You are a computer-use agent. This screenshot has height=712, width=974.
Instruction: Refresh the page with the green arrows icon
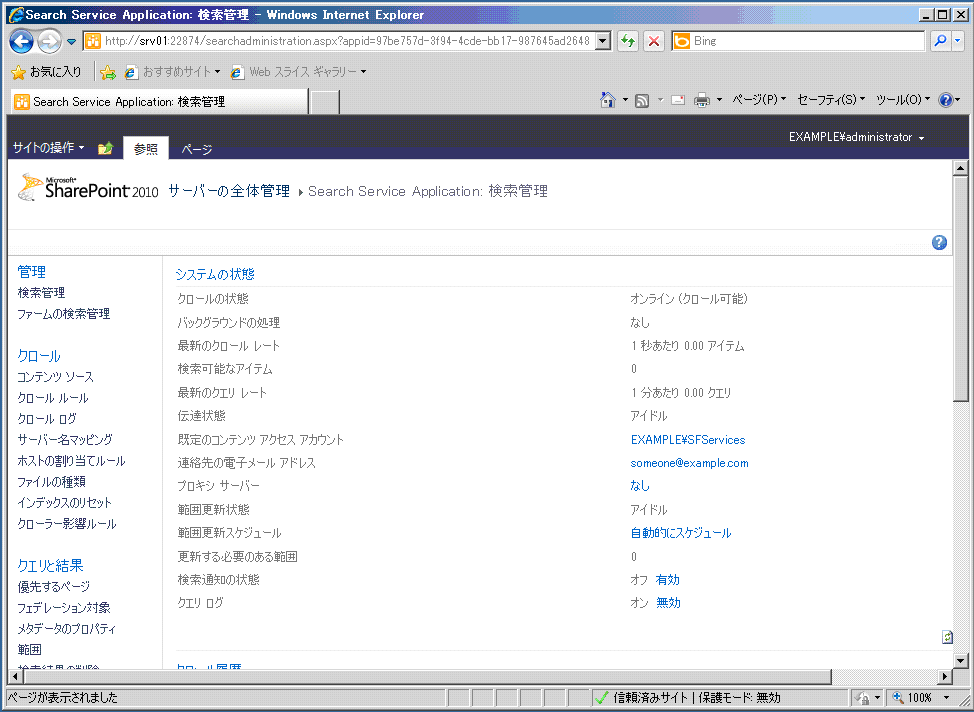point(628,41)
